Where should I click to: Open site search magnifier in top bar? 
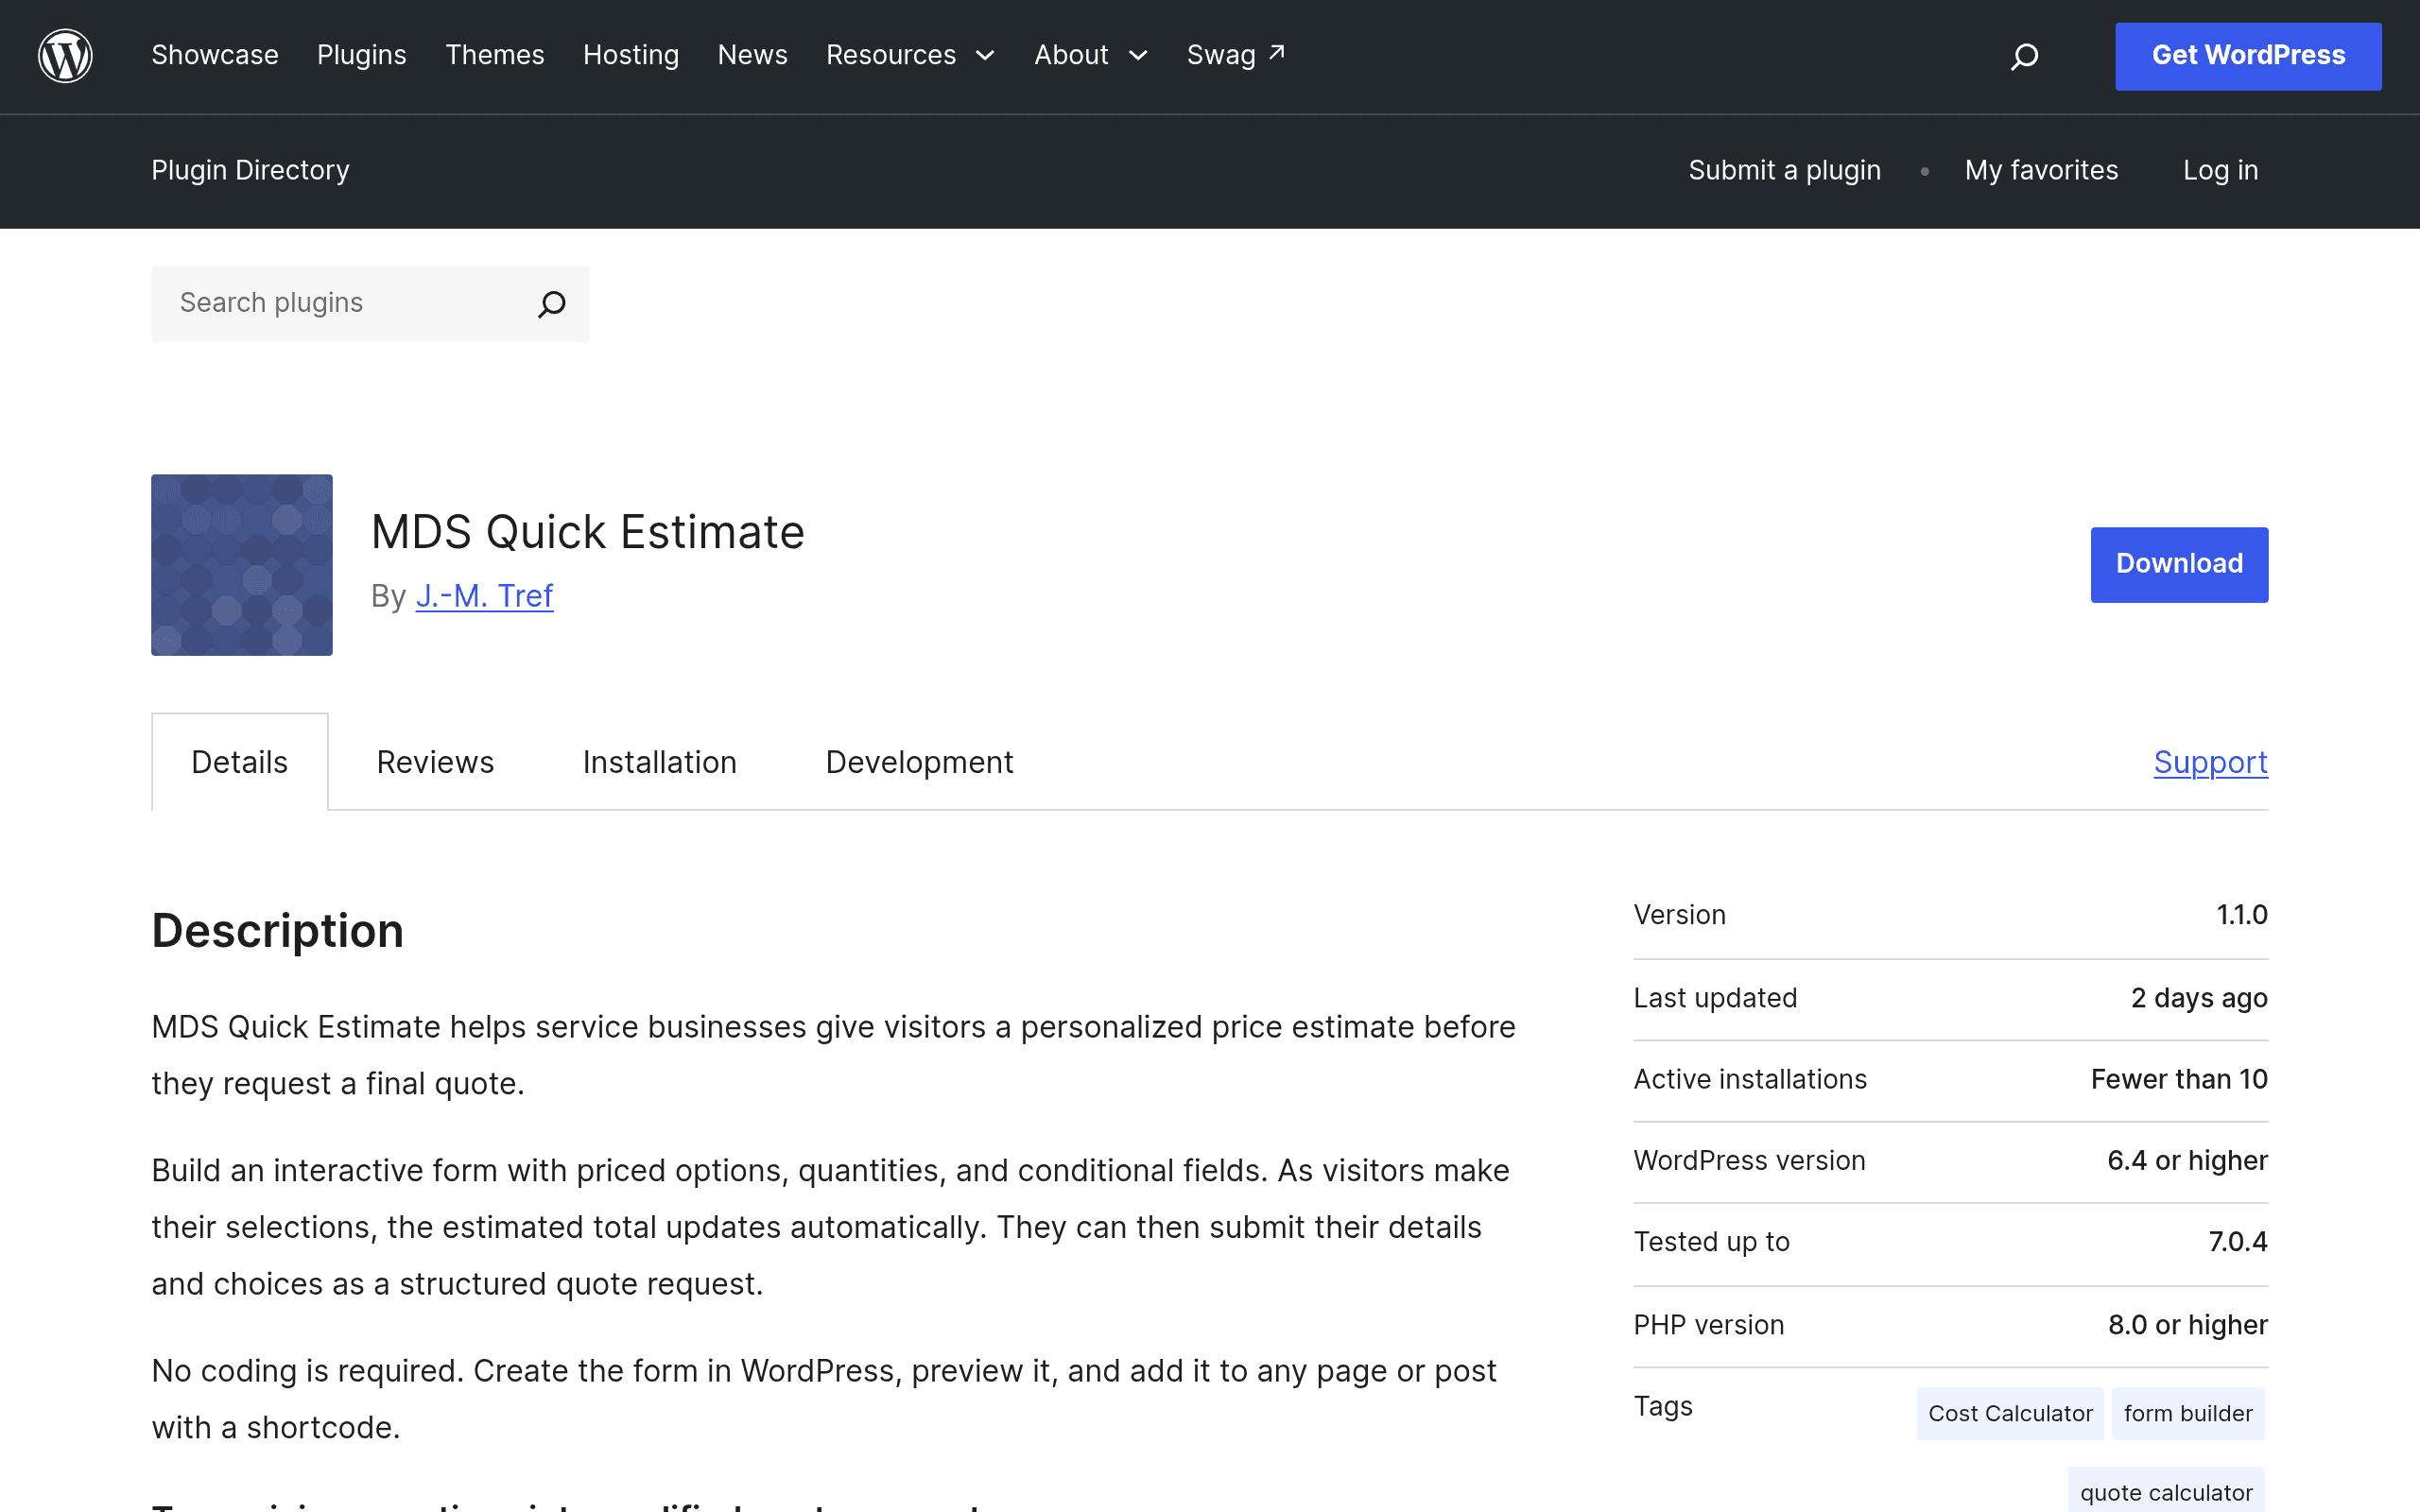[2024, 56]
